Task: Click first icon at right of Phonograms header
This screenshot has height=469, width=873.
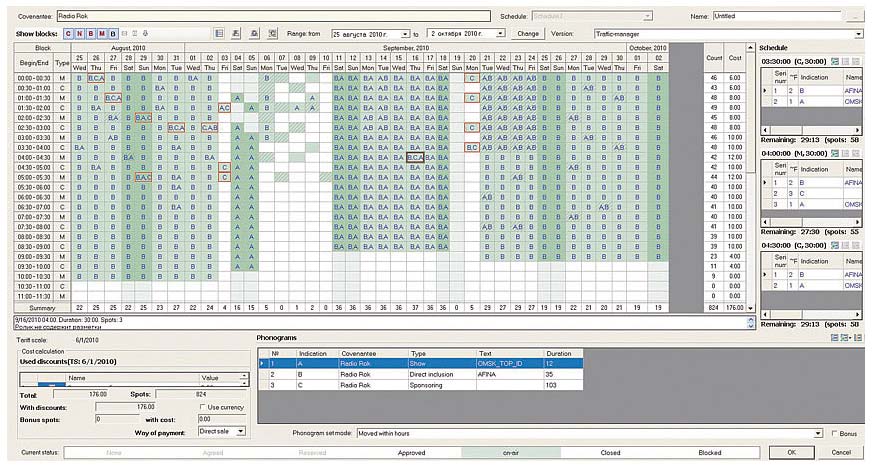Action: 835,338
